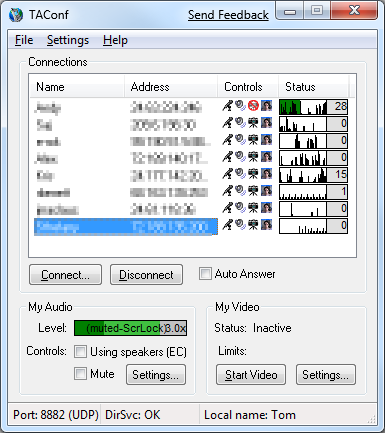
Task: Tick the Mute checkbox
Action: (80, 374)
